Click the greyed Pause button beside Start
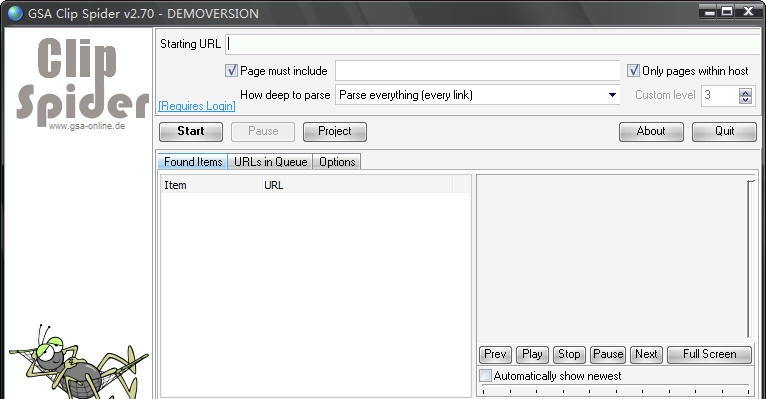The height and width of the screenshot is (399, 766). [263, 131]
